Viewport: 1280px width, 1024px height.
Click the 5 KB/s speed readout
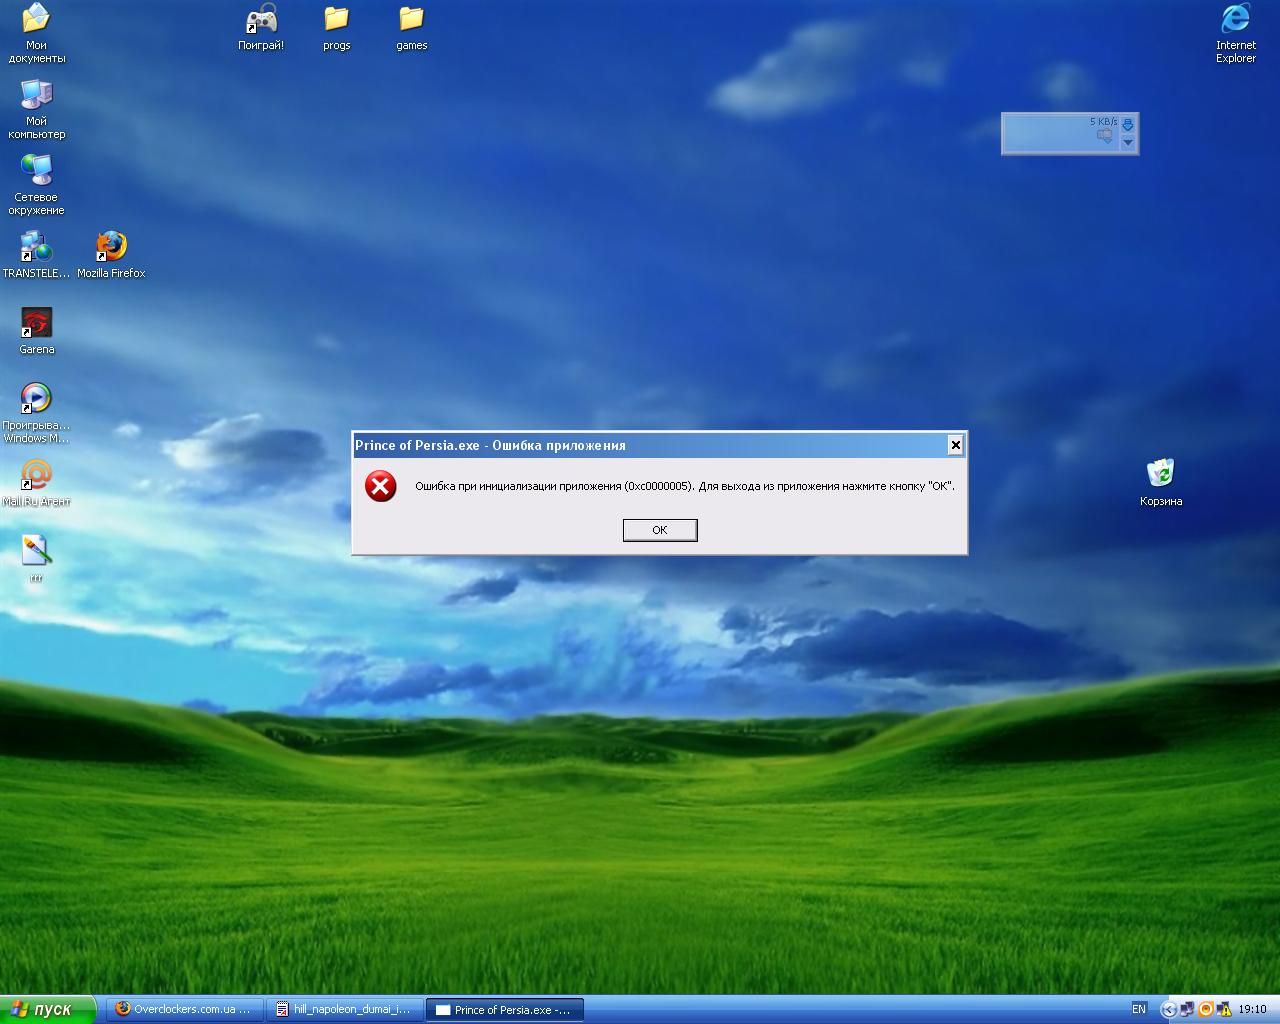click(x=1103, y=121)
